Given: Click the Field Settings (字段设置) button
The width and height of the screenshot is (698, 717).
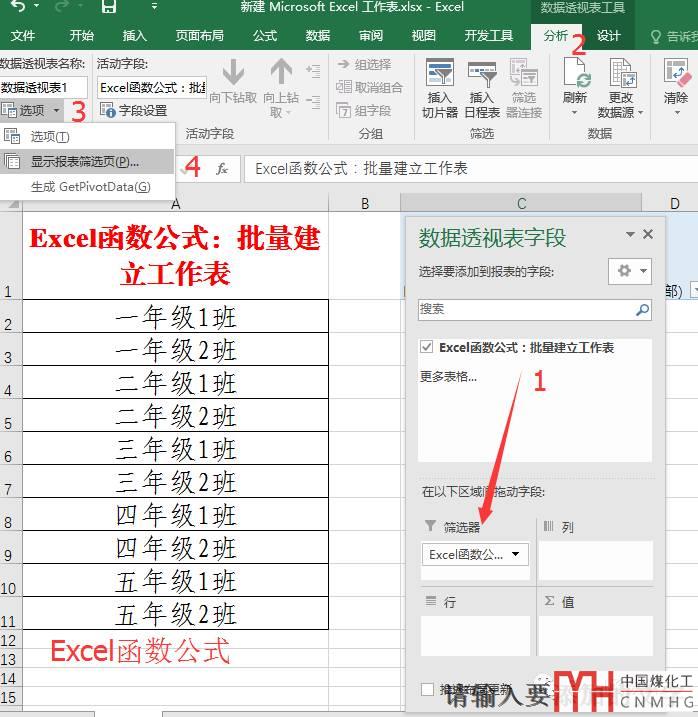Looking at the screenshot, I should 134,111.
